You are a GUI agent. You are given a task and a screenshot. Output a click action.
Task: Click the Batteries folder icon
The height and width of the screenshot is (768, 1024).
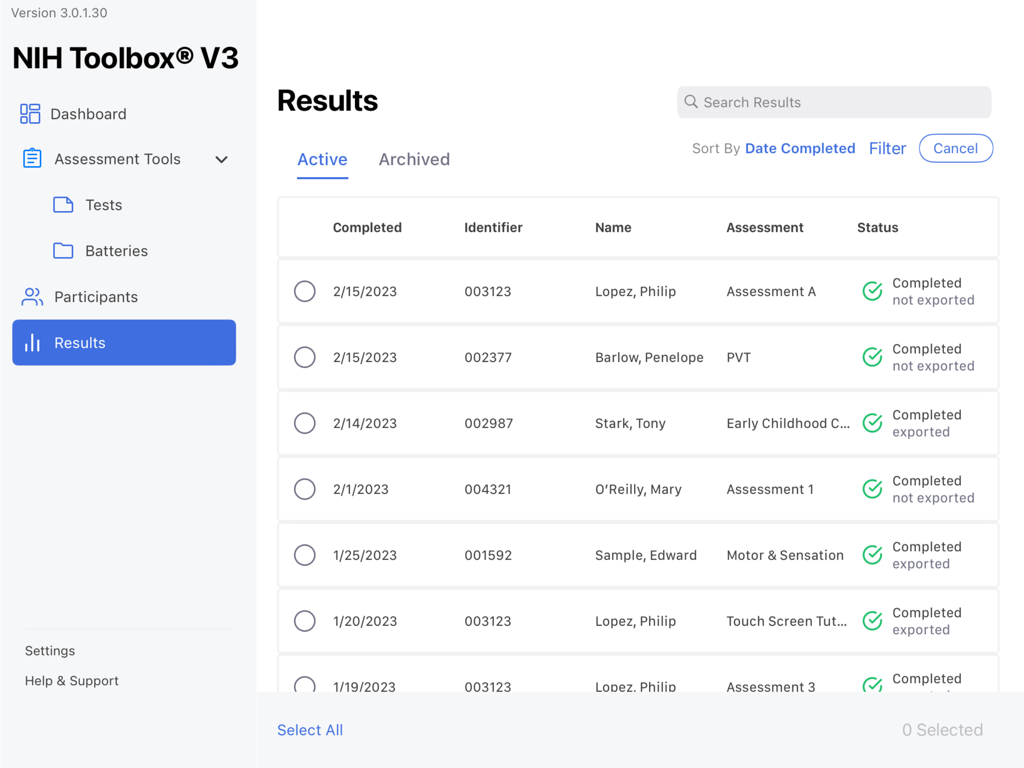63,251
